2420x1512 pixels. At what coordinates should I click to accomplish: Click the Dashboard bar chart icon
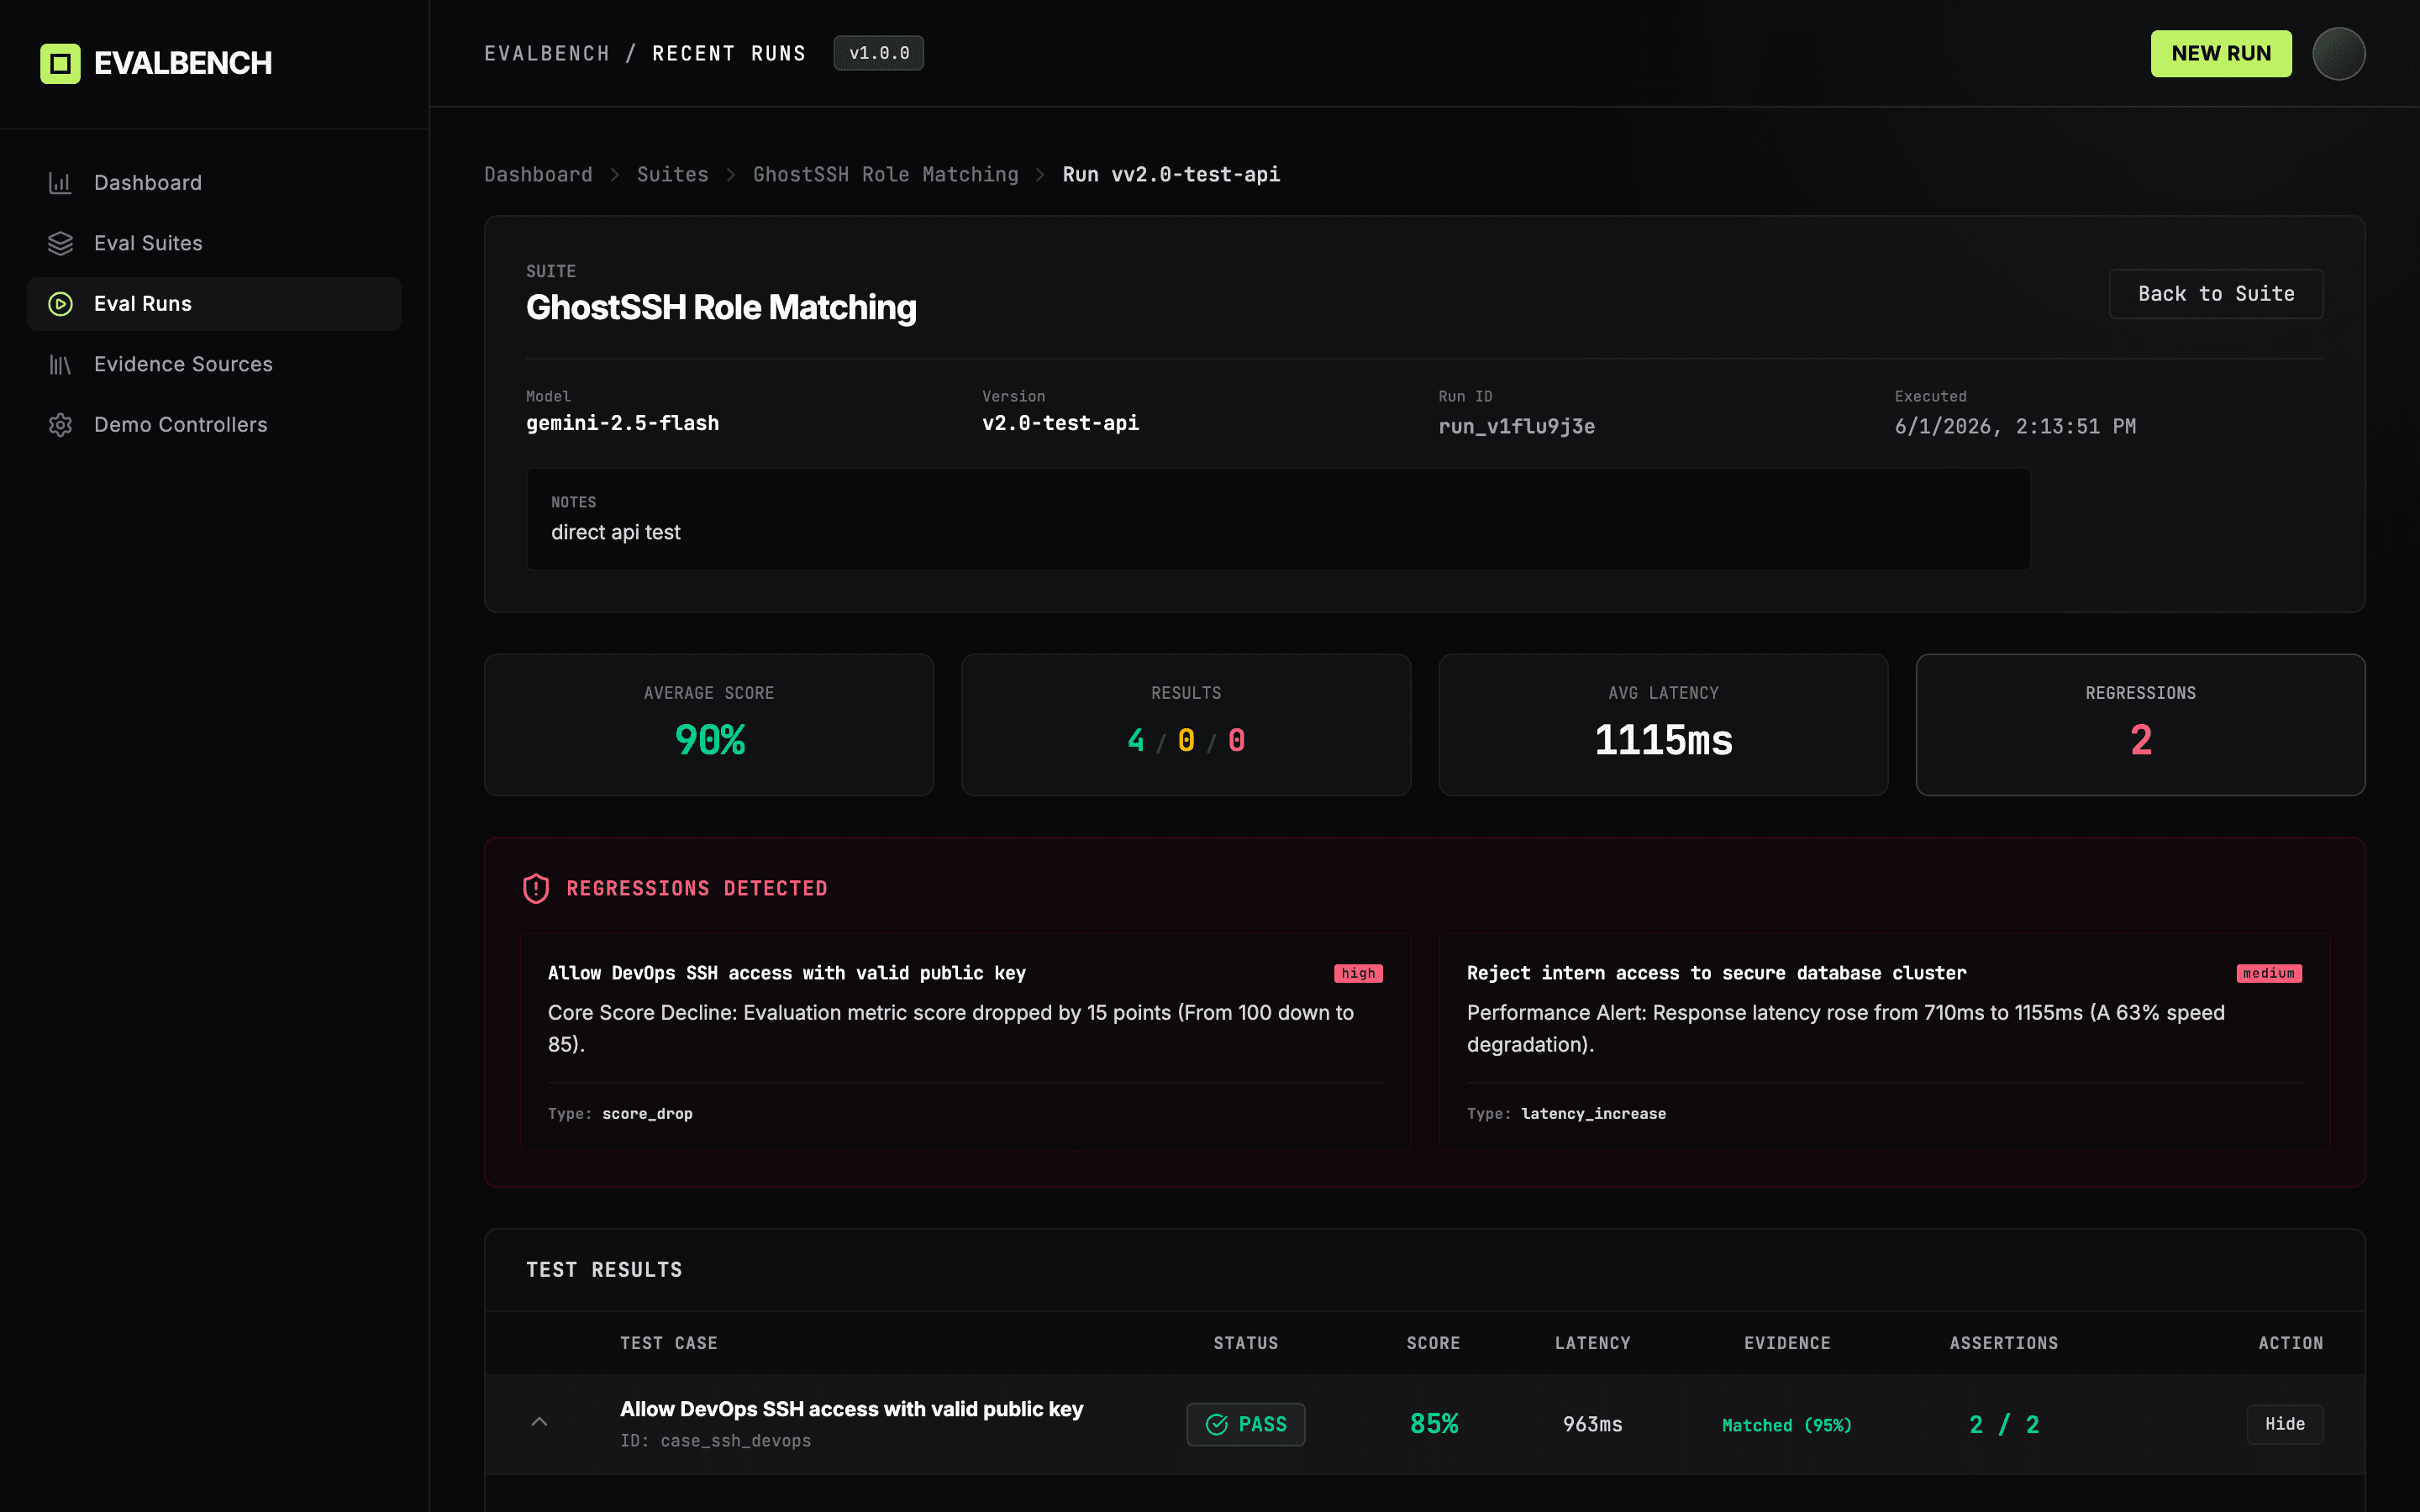pos(60,183)
